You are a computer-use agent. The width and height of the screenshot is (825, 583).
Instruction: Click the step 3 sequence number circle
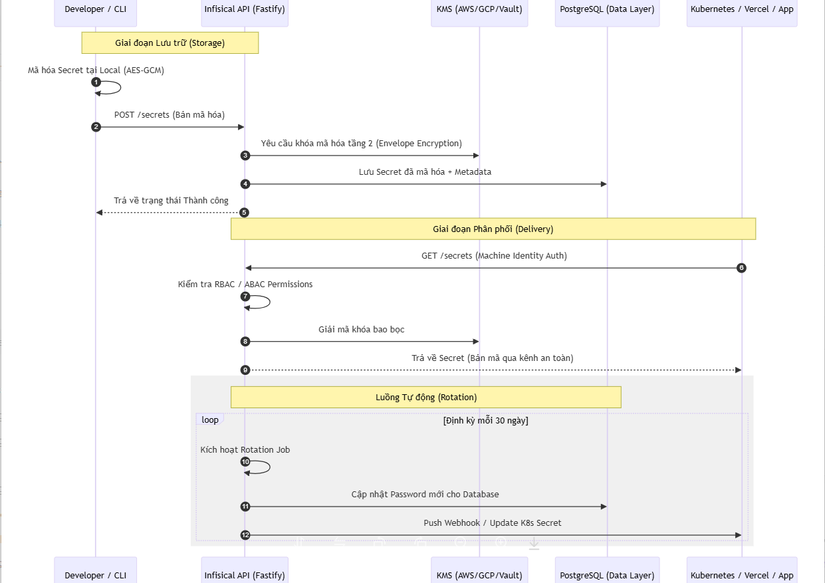pos(245,156)
